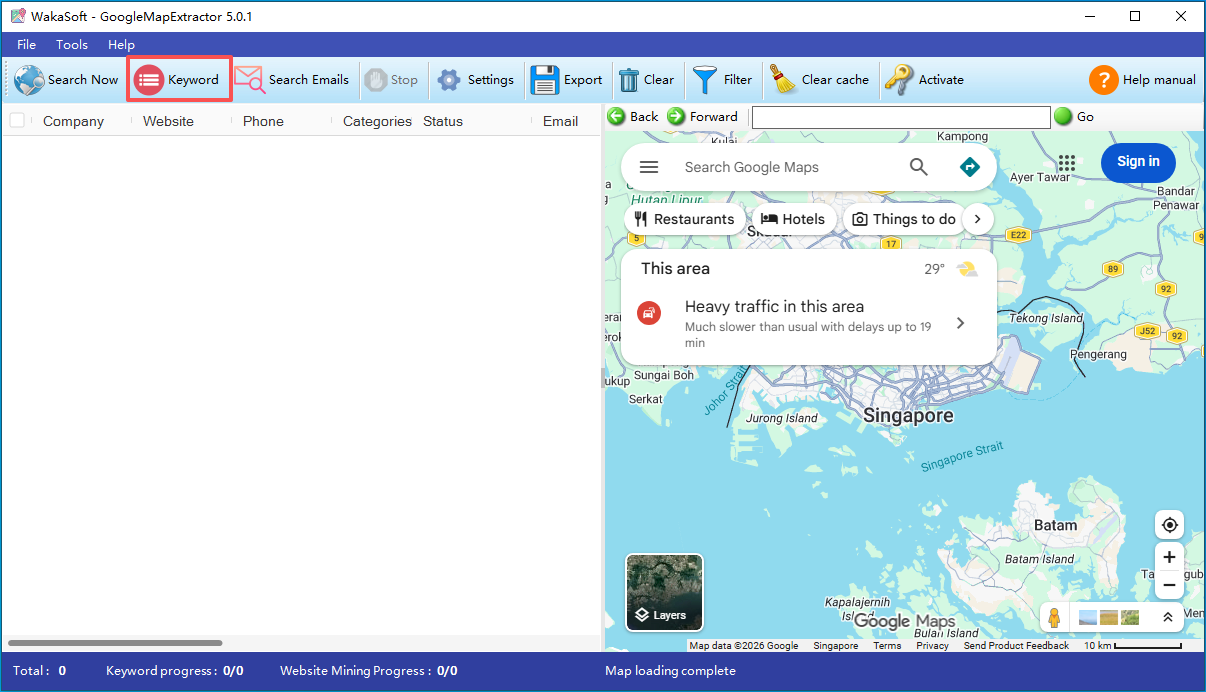Viewport: 1206px width, 692px height.
Task: Click Keyword progress status text
Action: pos(175,671)
